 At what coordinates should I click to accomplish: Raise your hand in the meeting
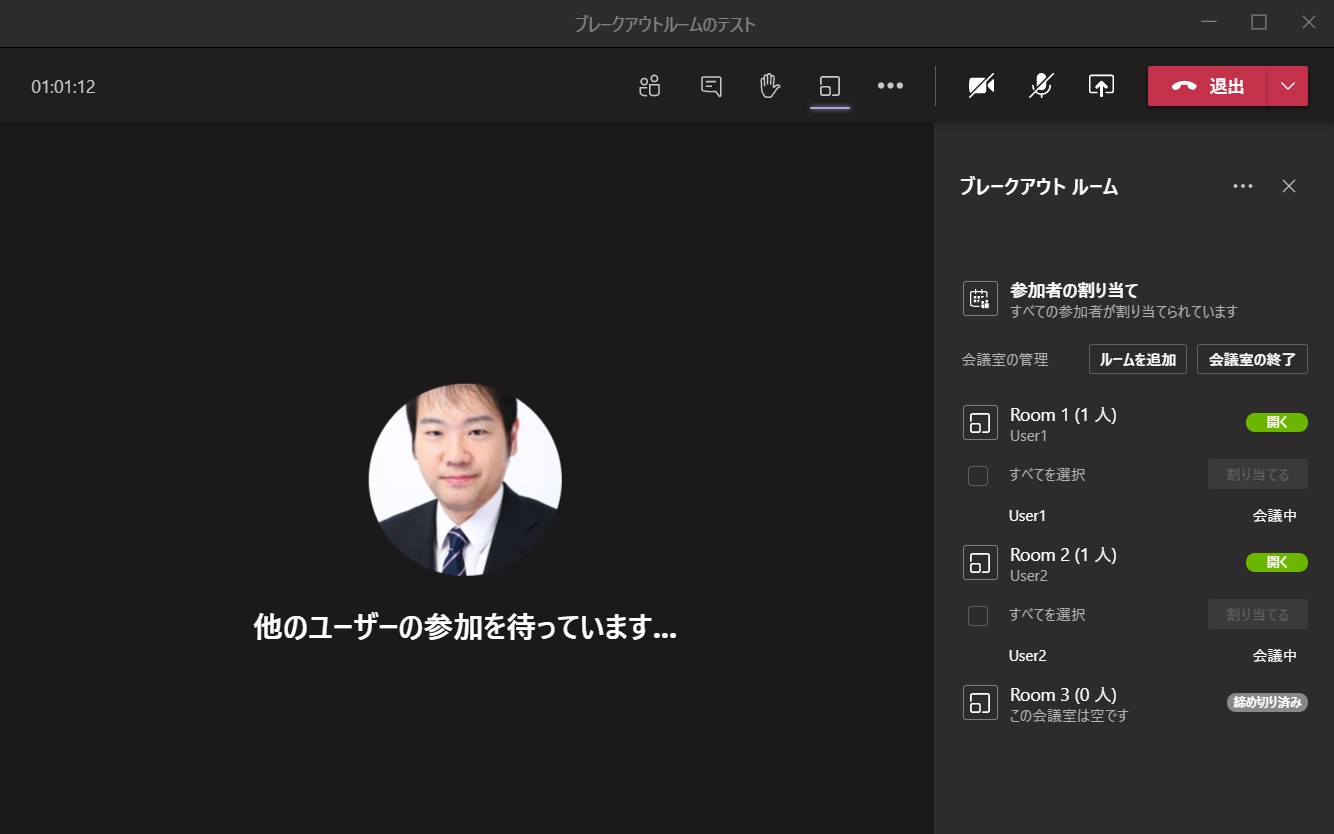point(769,86)
